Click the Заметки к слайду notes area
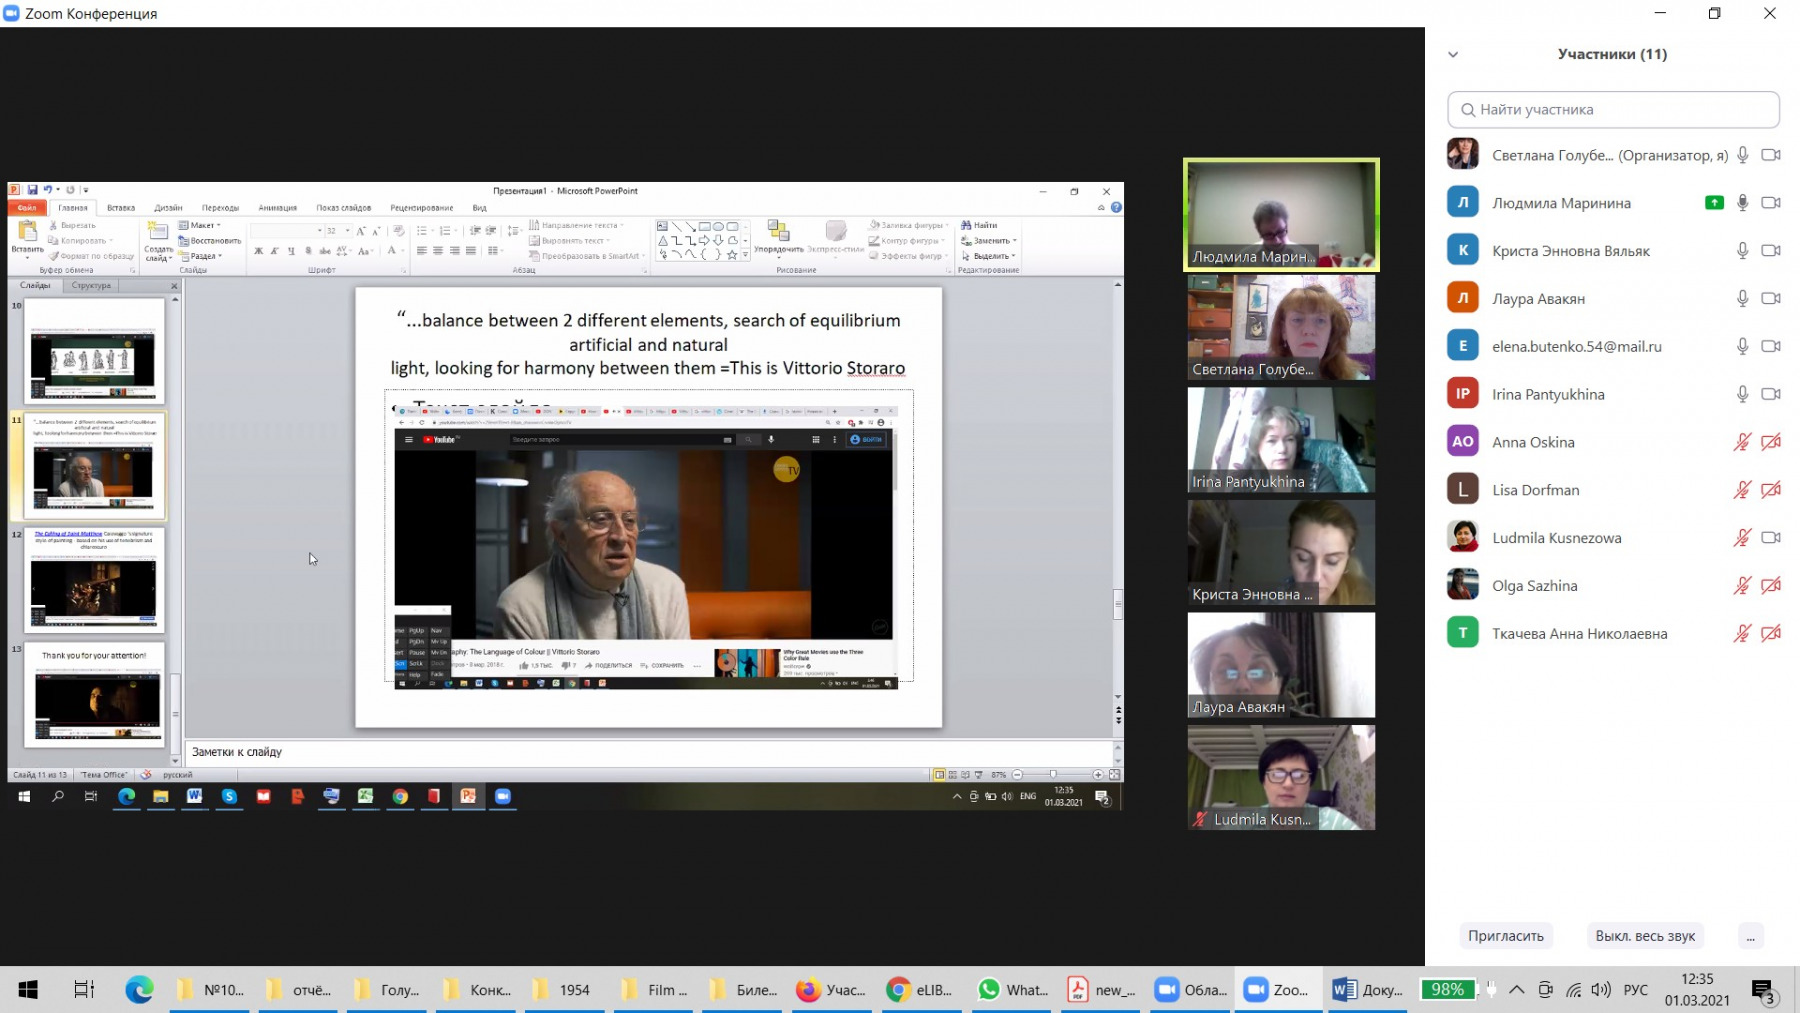Image resolution: width=1800 pixels, height=1013 pixels. pos(648,752)
